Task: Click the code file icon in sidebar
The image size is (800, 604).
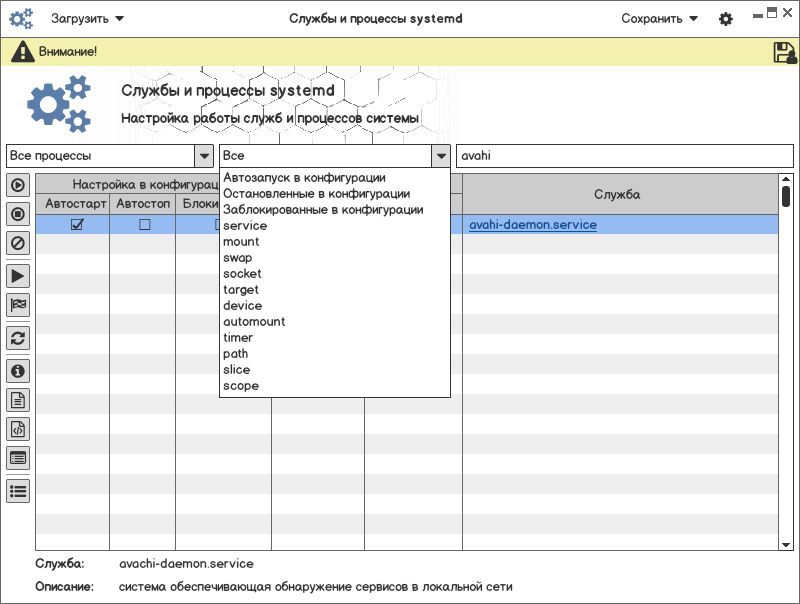Action: point(18,429)
